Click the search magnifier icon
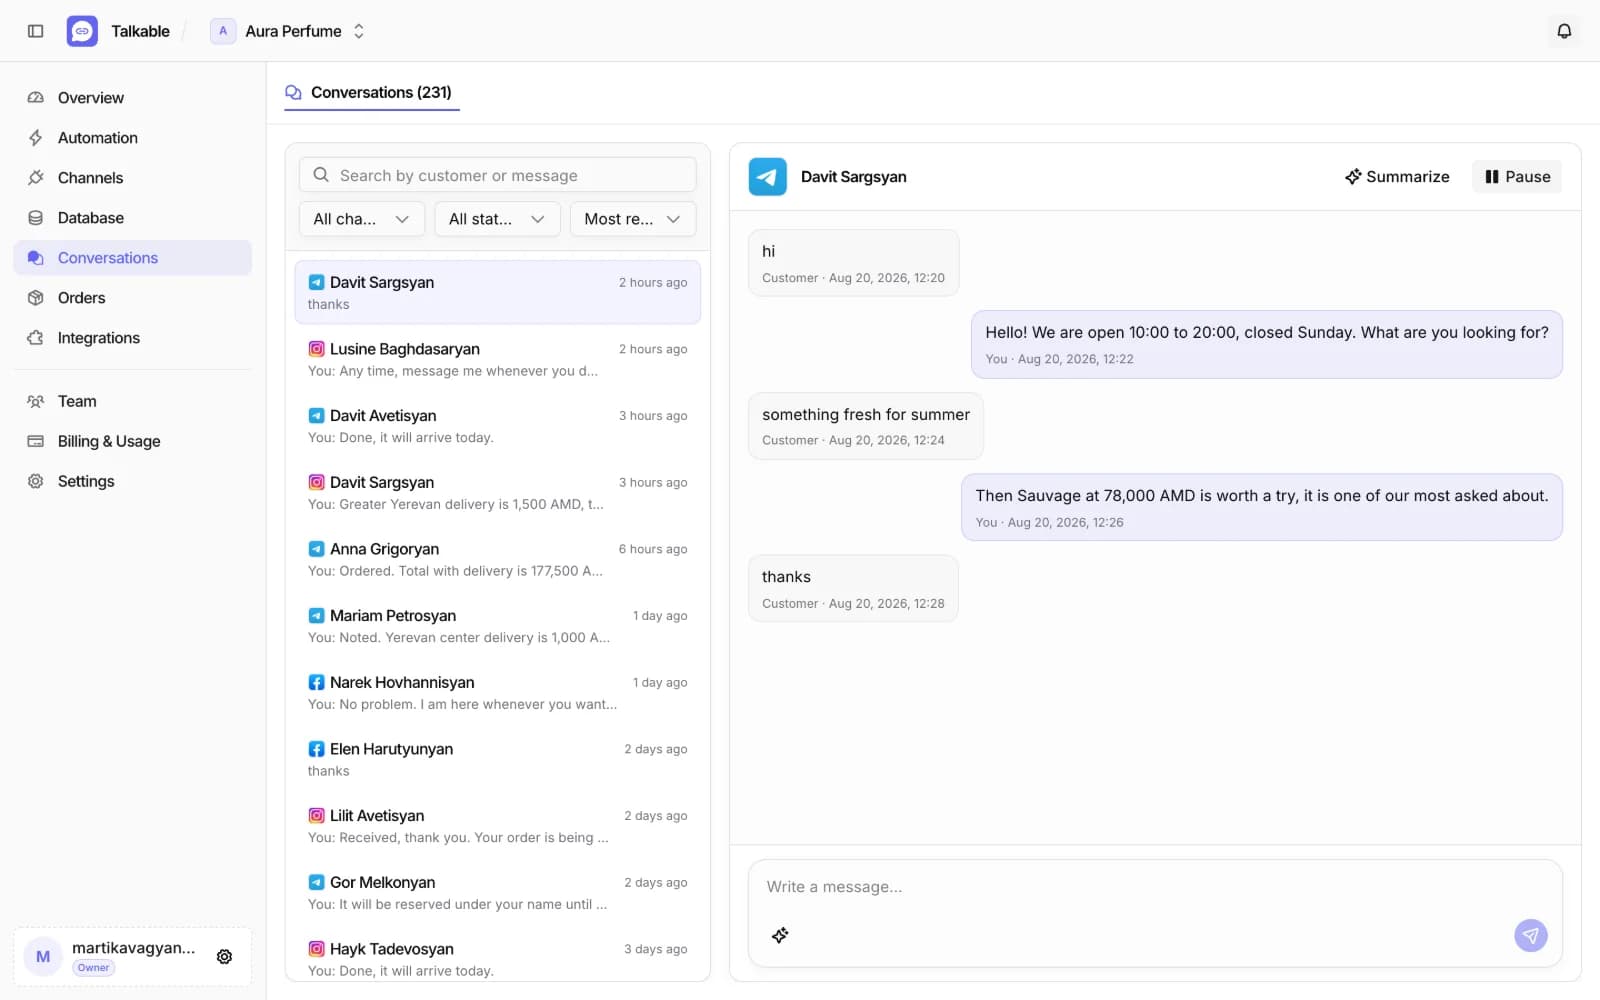 pos(321,175)
